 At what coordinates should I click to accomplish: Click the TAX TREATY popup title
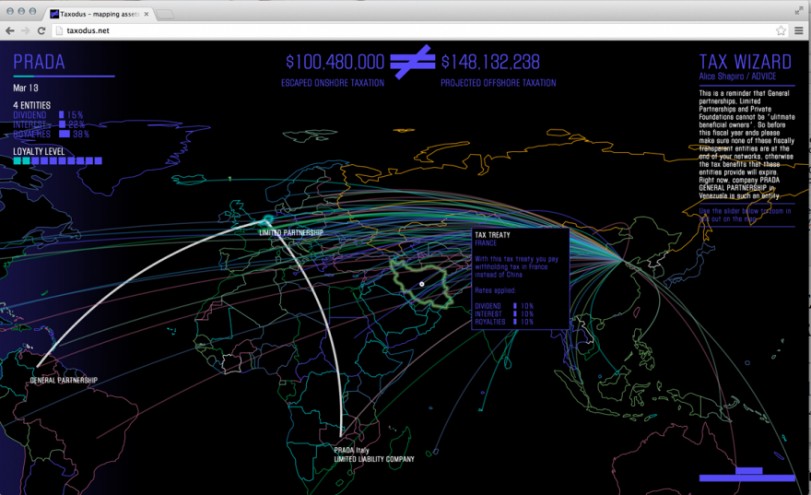(x=492, y=235)
